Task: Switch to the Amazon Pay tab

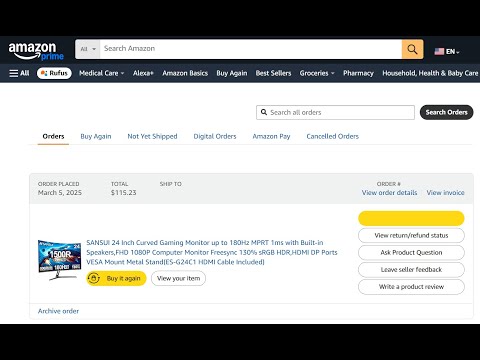Action: coord(271,136)
